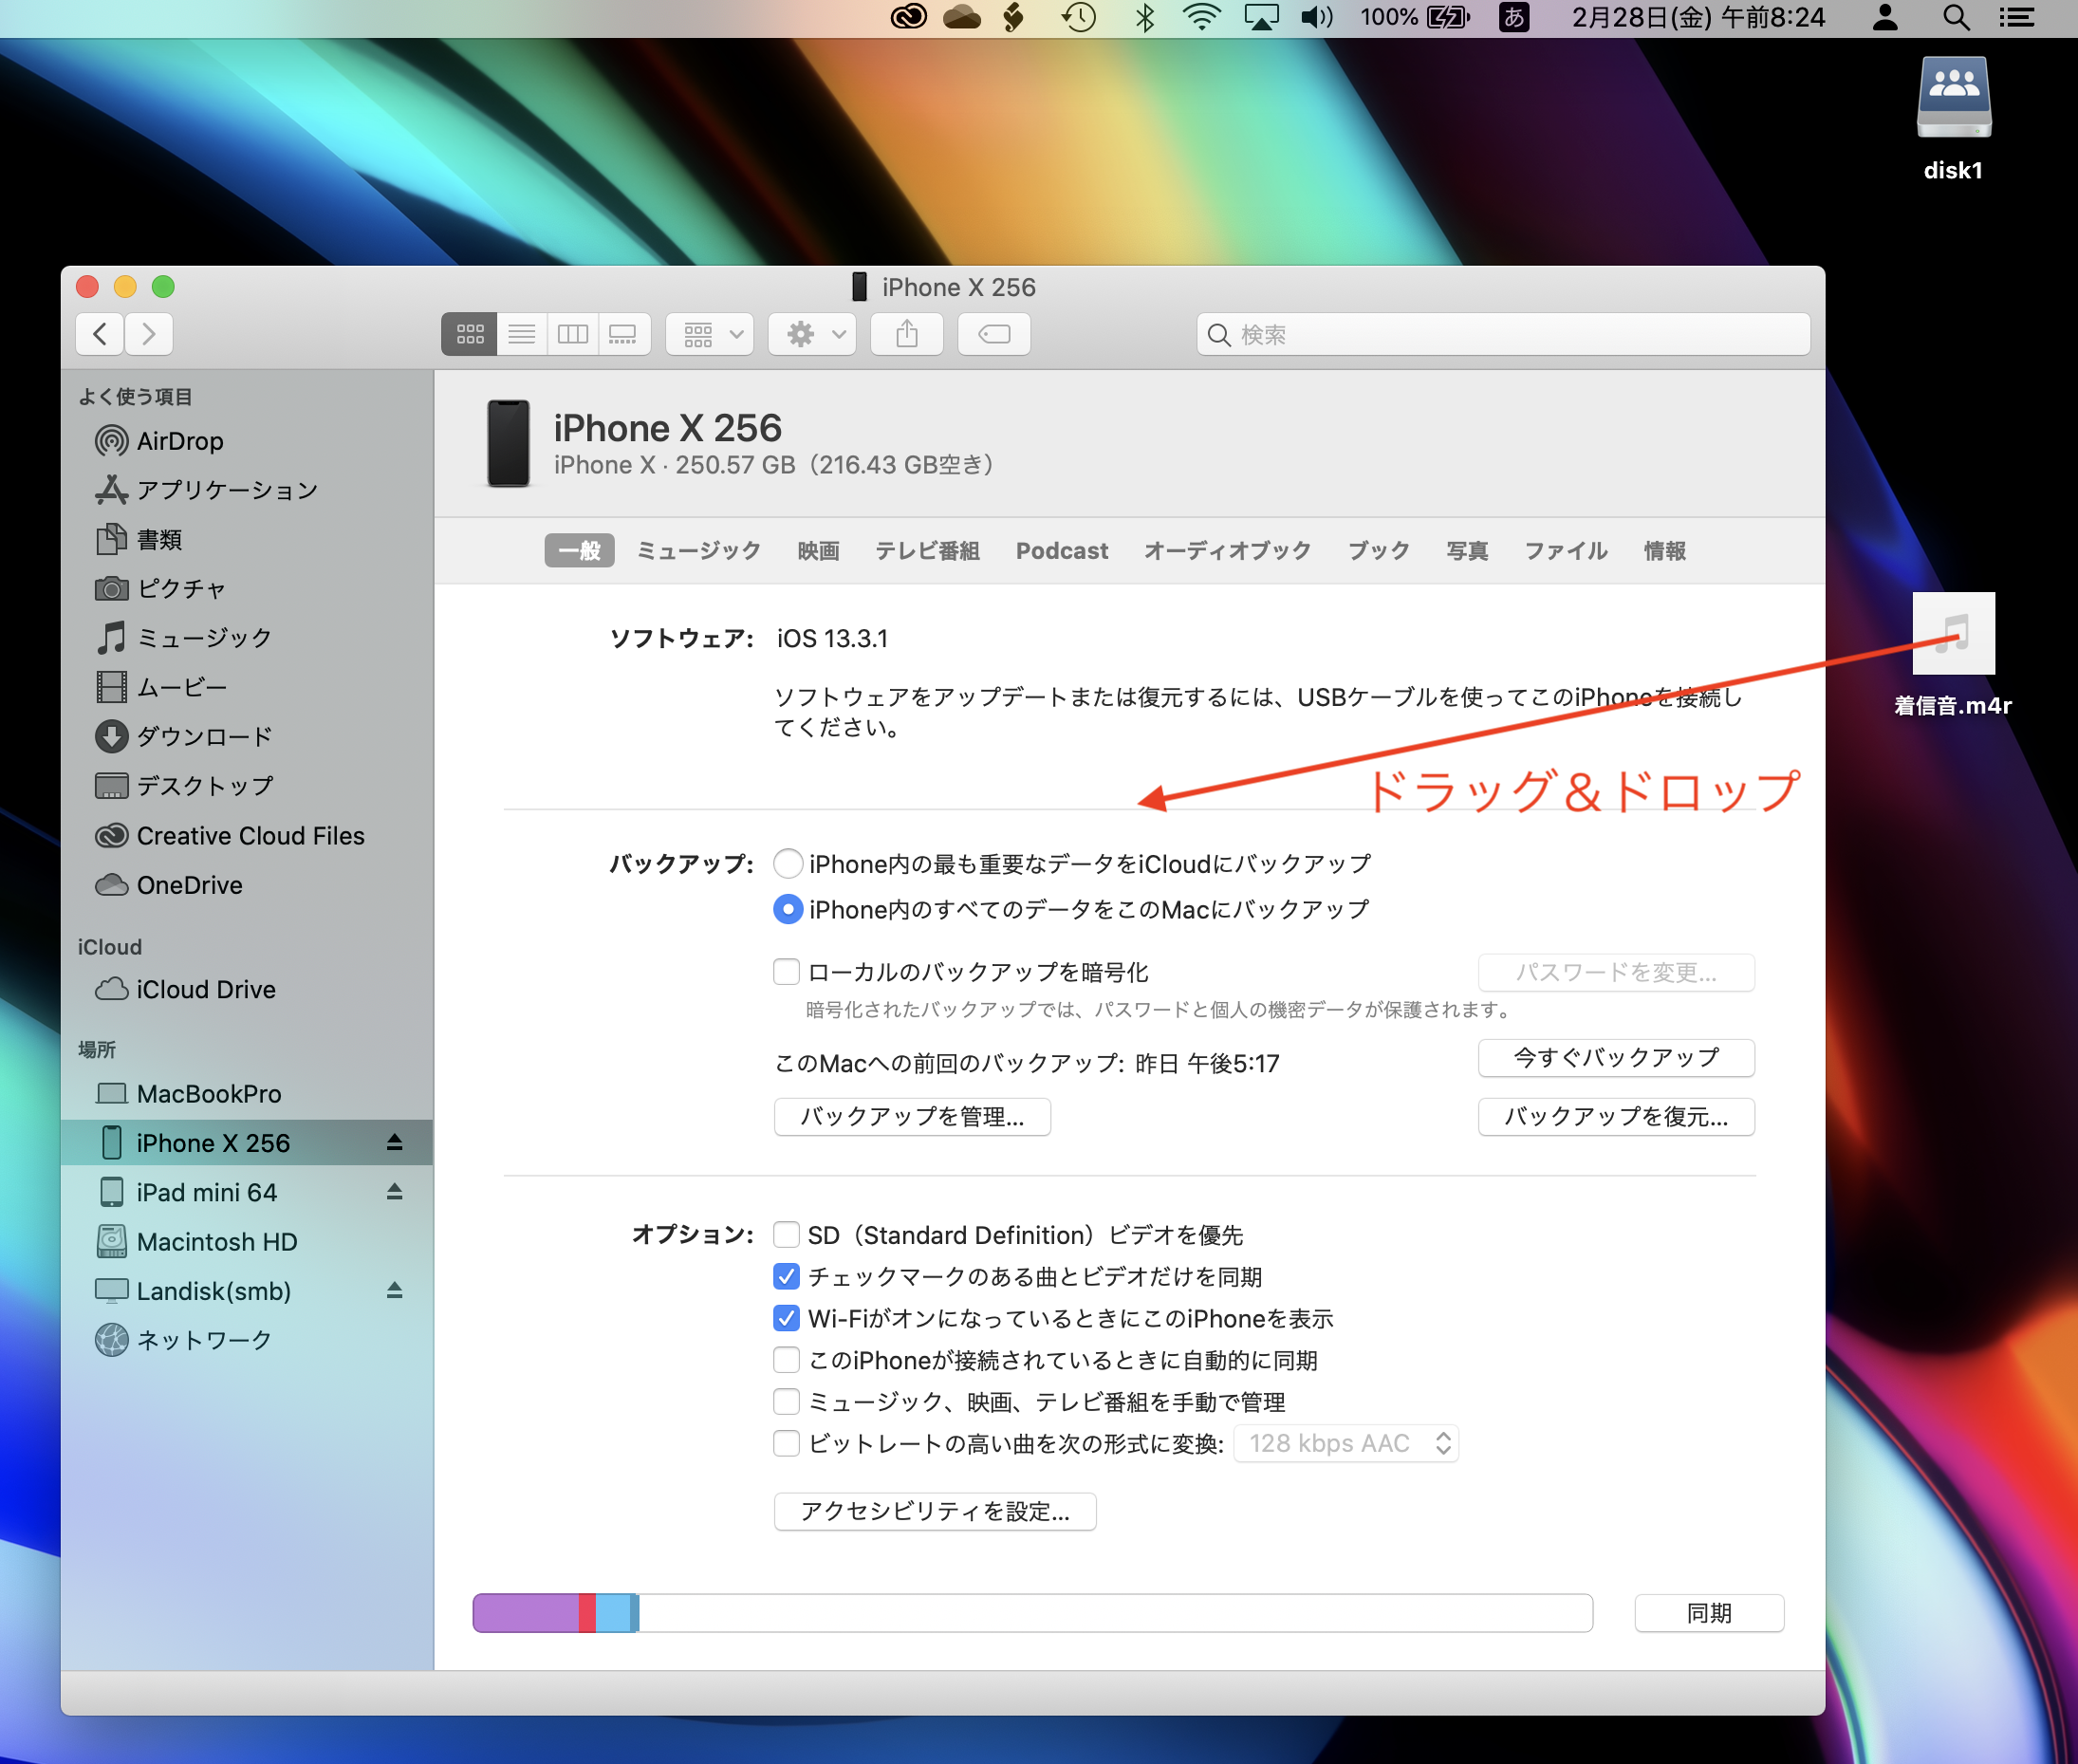Click the Share toolbar icon
This screenshot has width=2078, height=1764.
[x=907, y=334]
